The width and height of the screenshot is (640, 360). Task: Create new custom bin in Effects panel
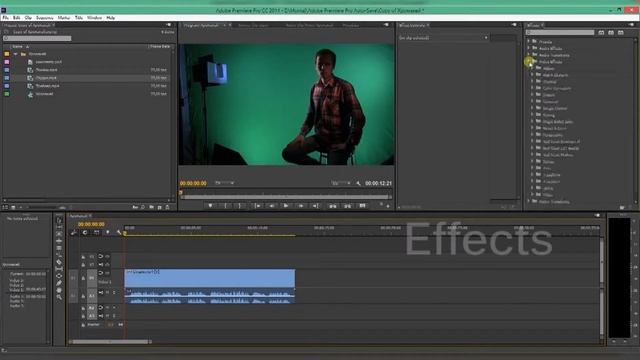pyautogui.click(x=622, y=207)
